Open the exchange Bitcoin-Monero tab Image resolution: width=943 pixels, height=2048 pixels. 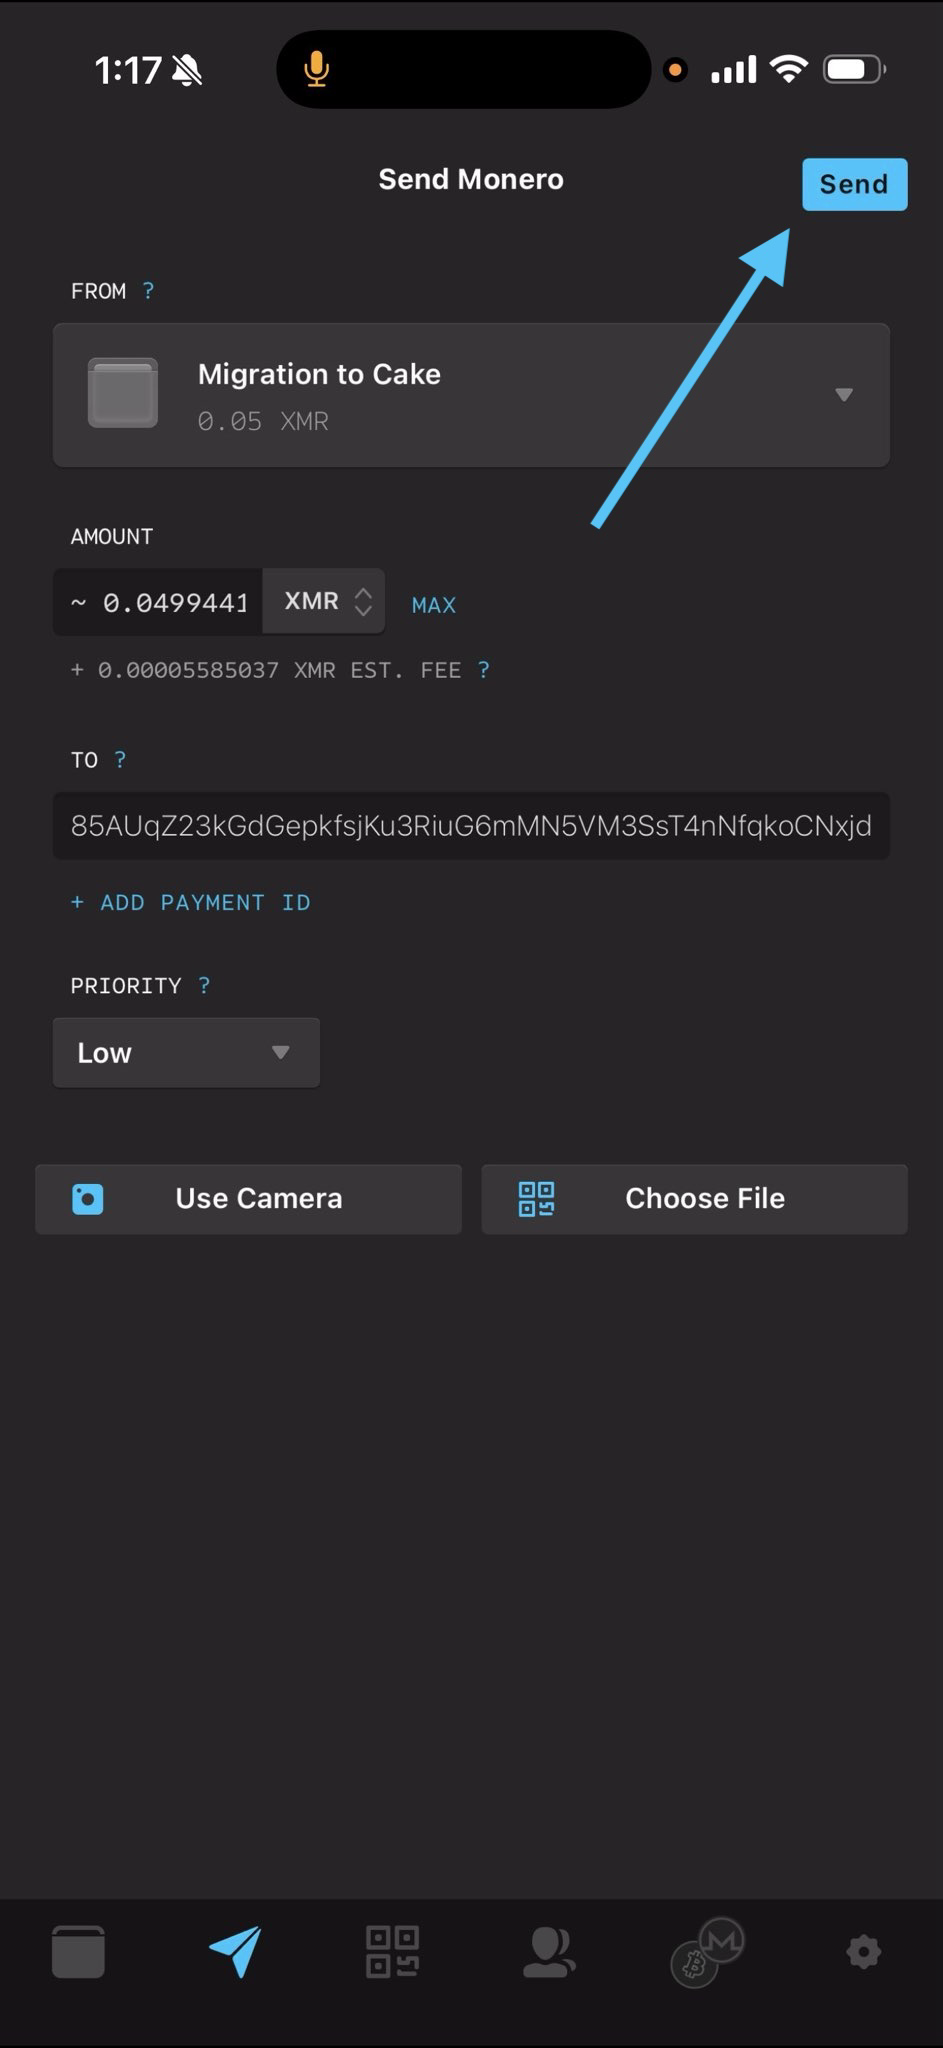[x=707, y=1951]
